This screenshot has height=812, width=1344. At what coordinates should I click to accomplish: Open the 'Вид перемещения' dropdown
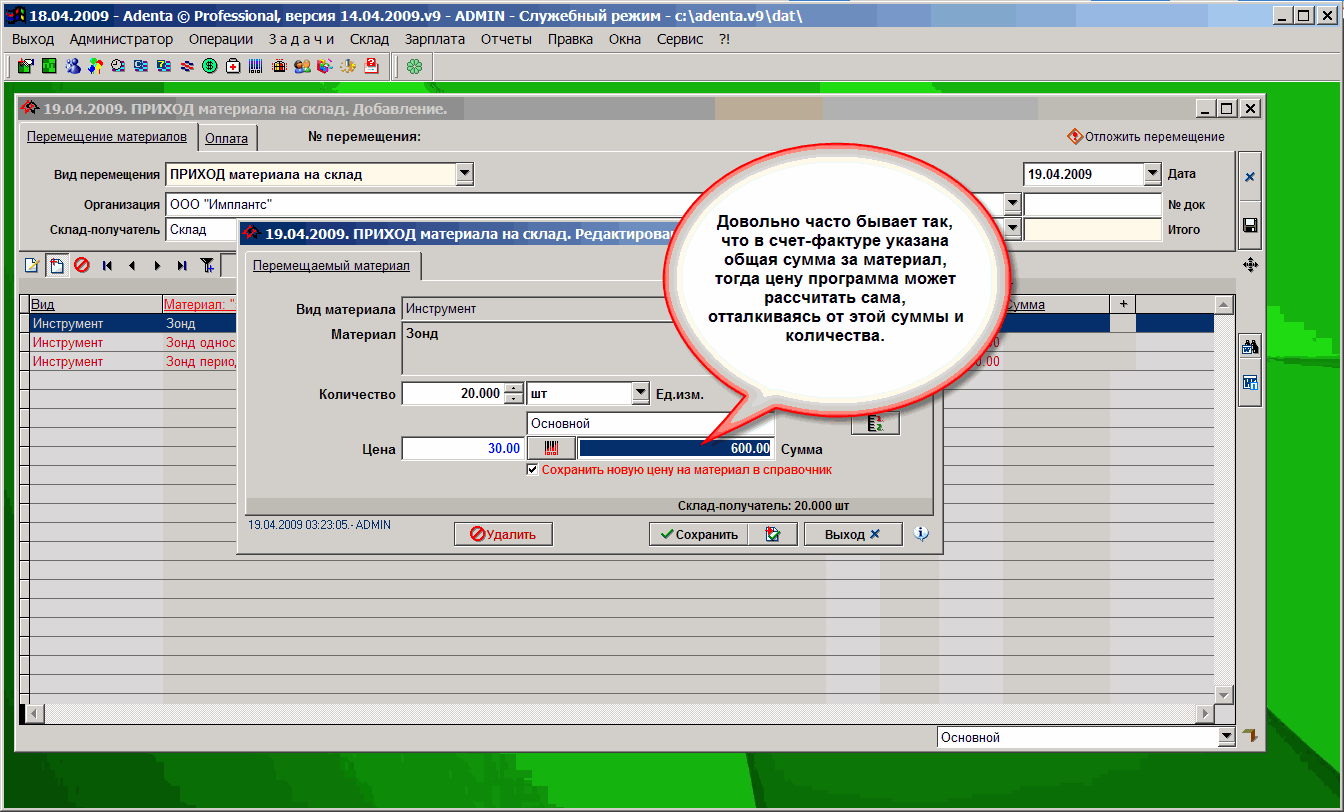(x=464, y=174)
